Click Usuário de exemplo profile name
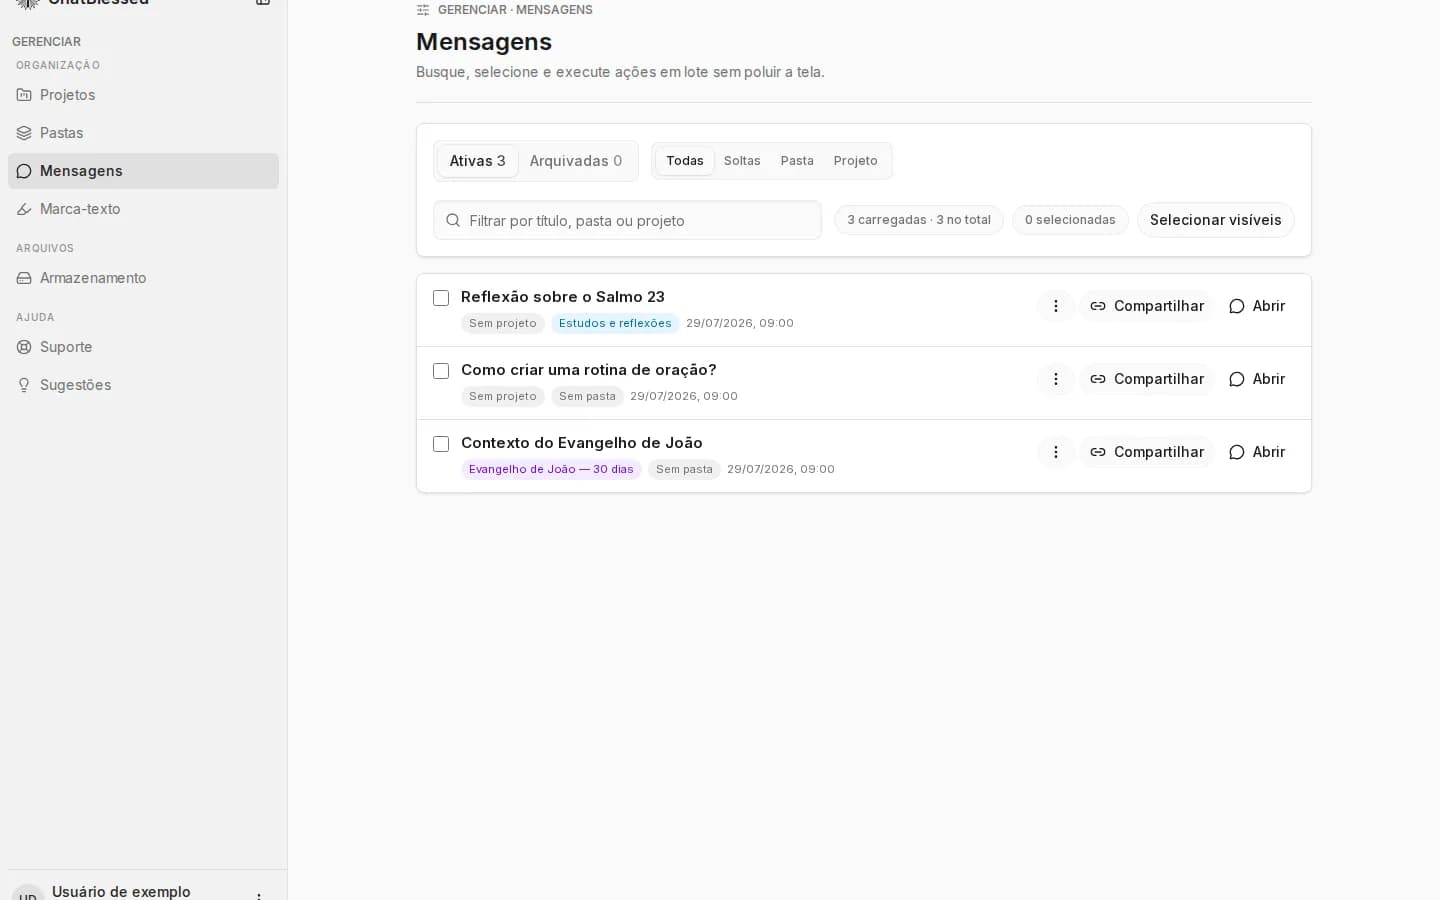Image resolution: width=1440 pixels, height=900 pixels. (x=121, y=892)
